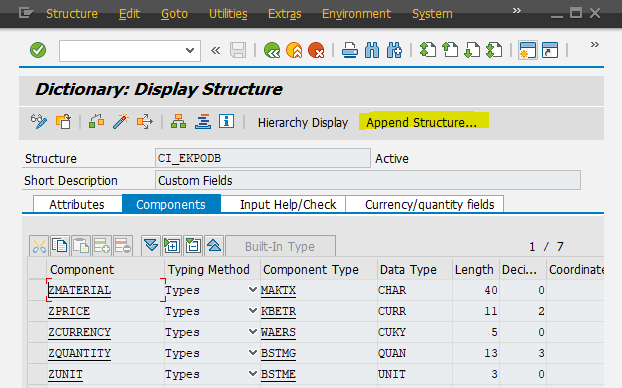
Task: Expand hidden standard toolbar items chevron
Action: pyautogui.click(x=594, y=44)
